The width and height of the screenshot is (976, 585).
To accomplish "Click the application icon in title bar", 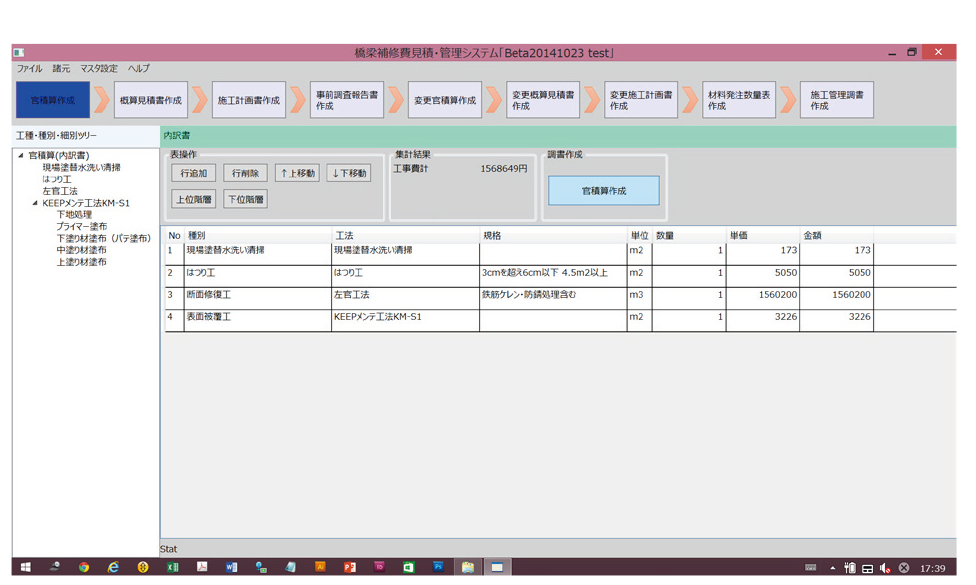I will pos(19,52).
